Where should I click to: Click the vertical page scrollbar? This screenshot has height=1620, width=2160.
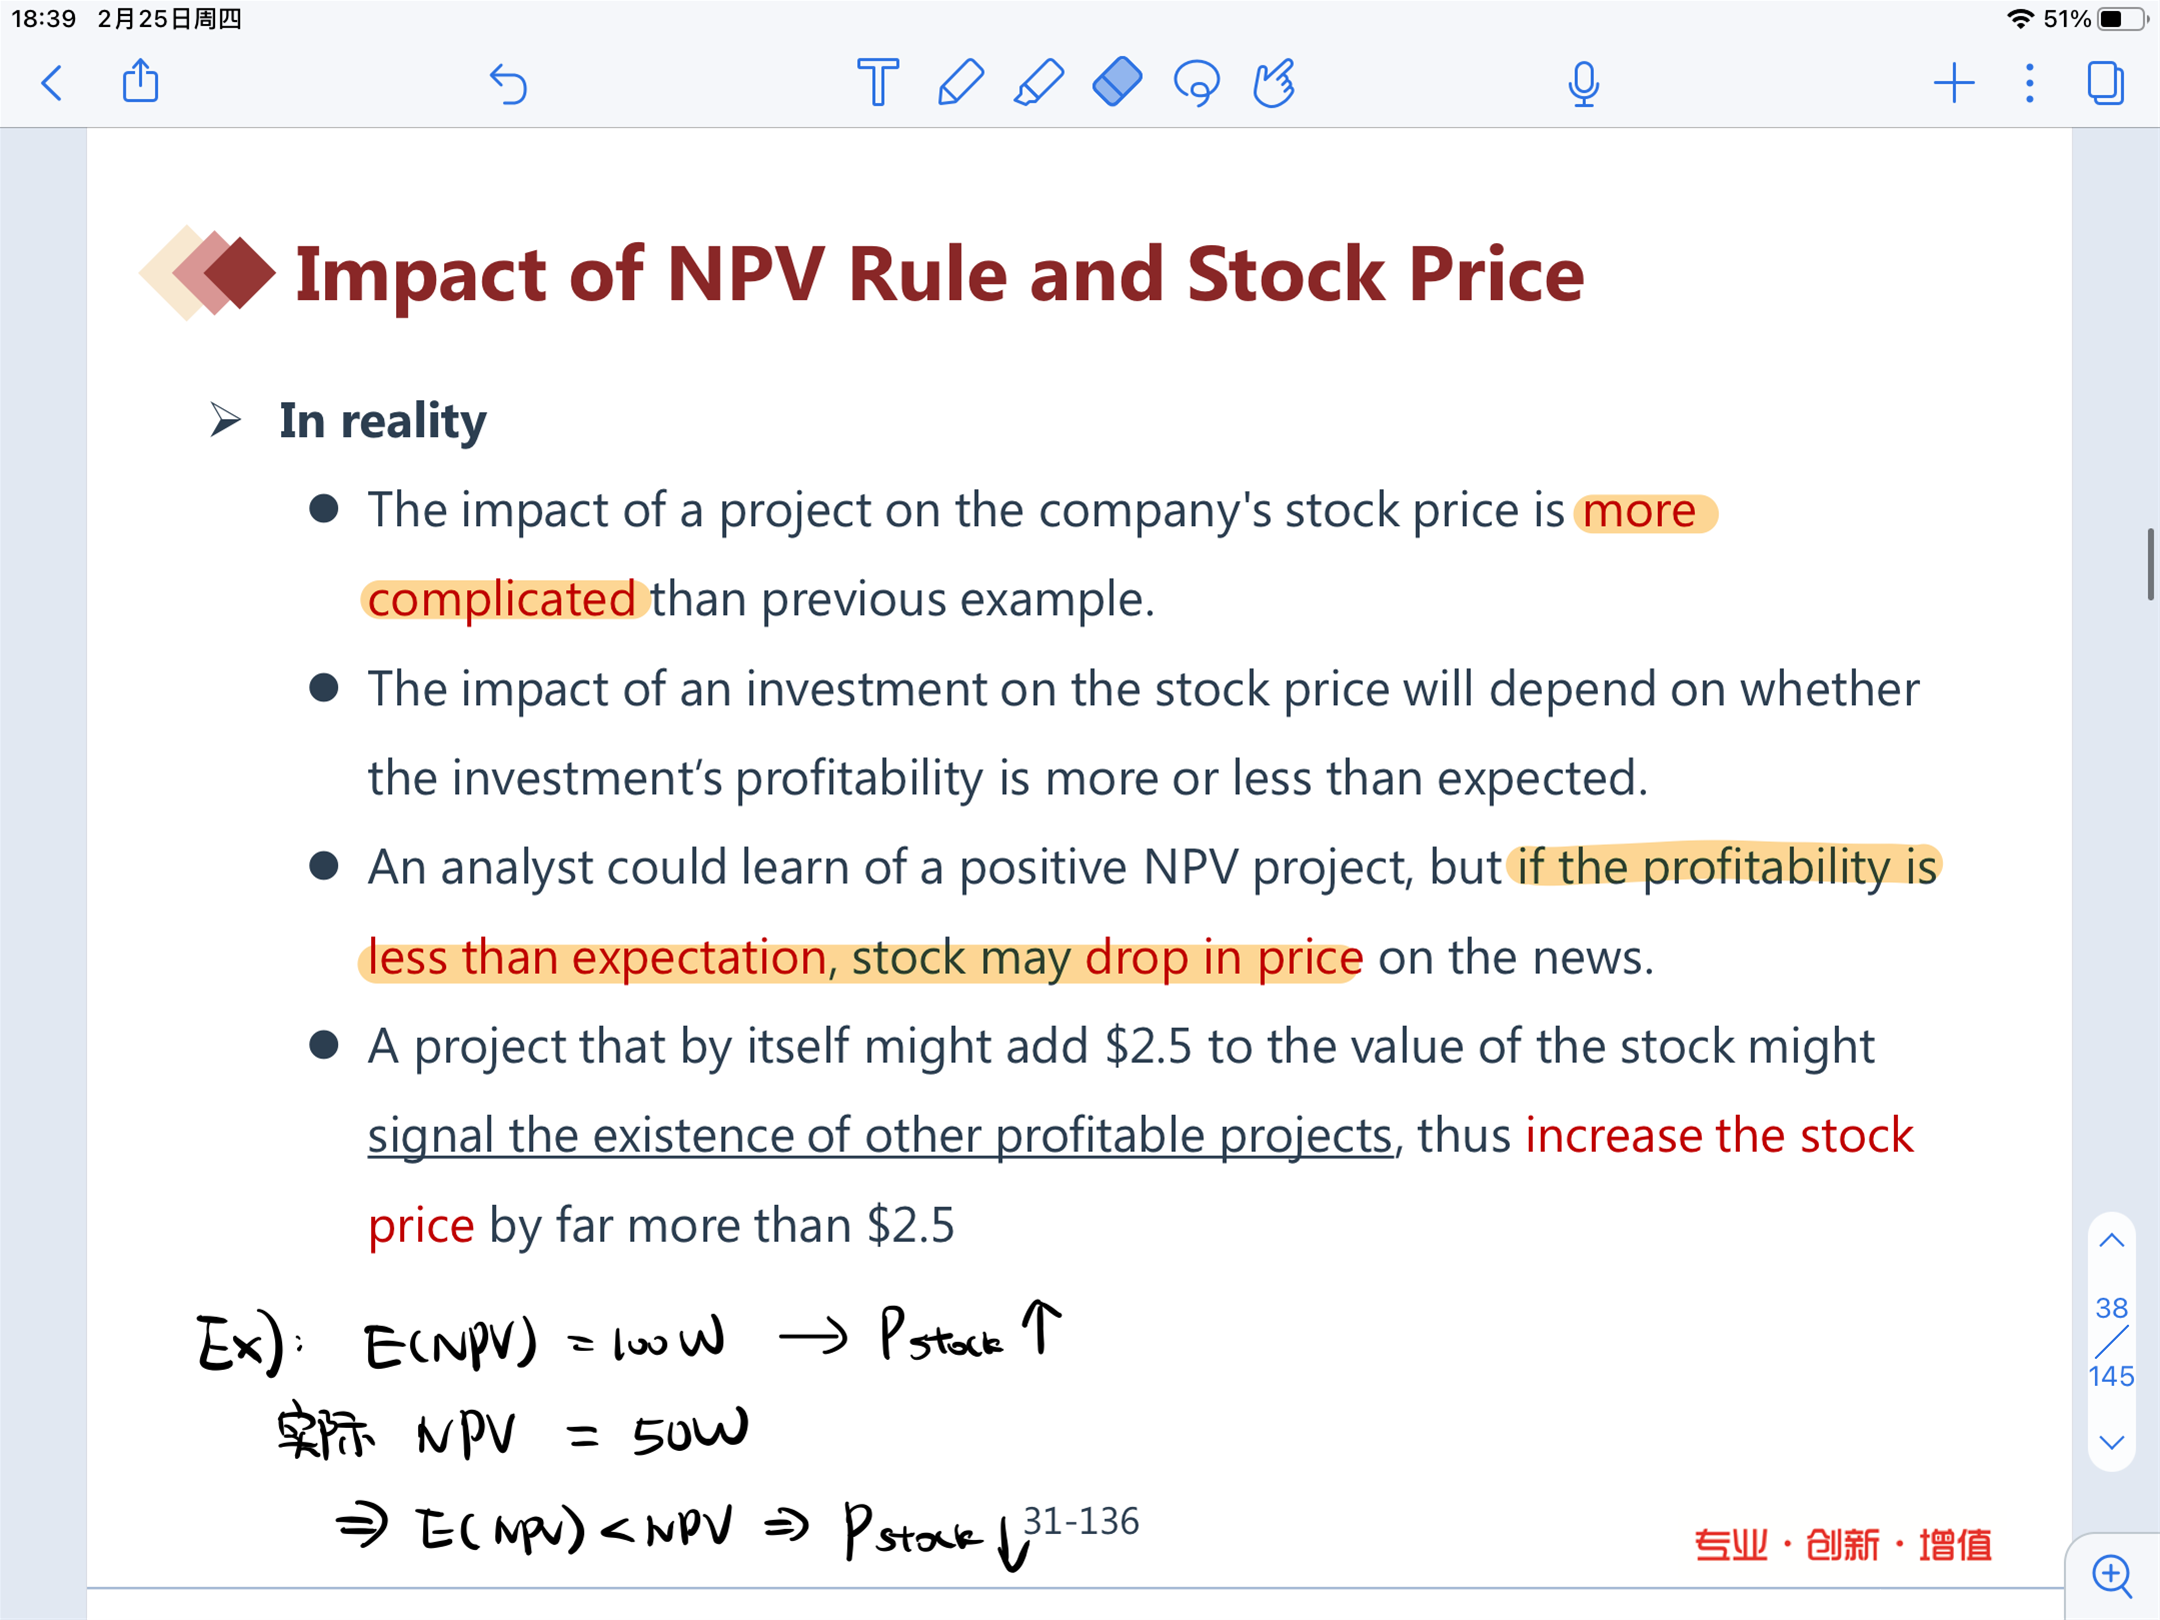pyautogui.click(x=2150, y=564)
